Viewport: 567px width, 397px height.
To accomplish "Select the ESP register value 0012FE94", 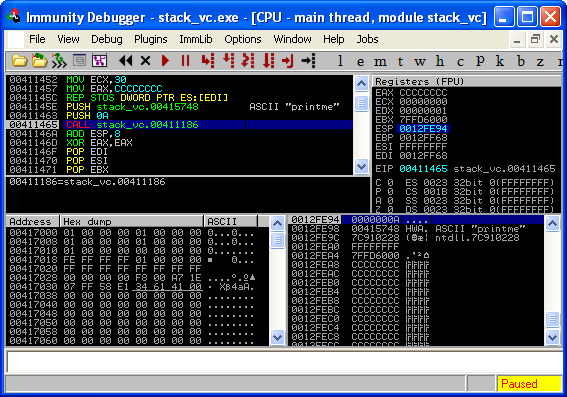I will pos(423,129).
